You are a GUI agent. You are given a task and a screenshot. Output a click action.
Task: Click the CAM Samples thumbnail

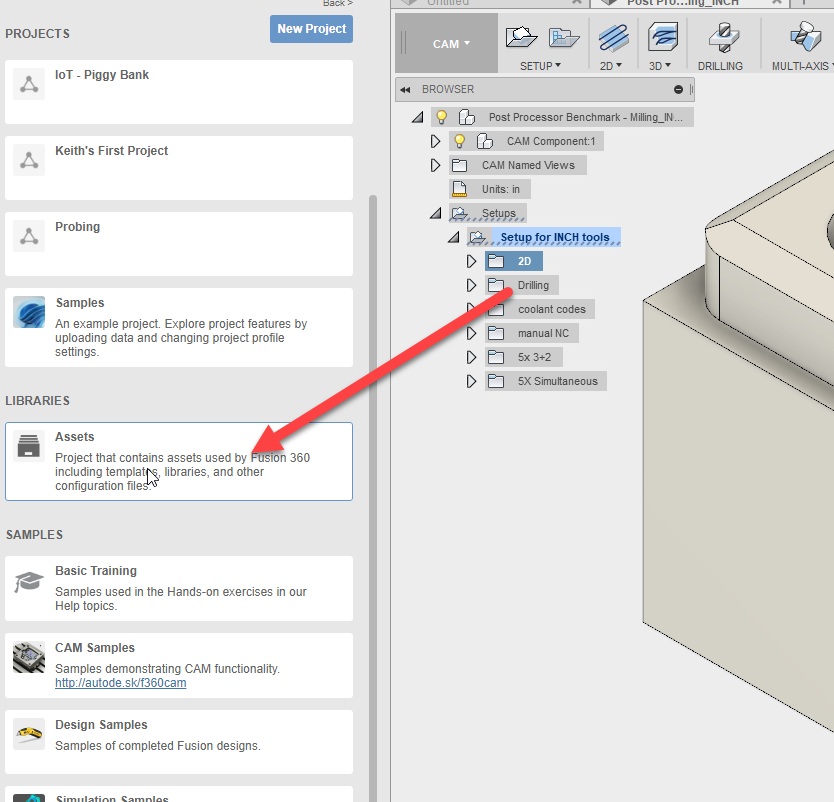(29, 657)
